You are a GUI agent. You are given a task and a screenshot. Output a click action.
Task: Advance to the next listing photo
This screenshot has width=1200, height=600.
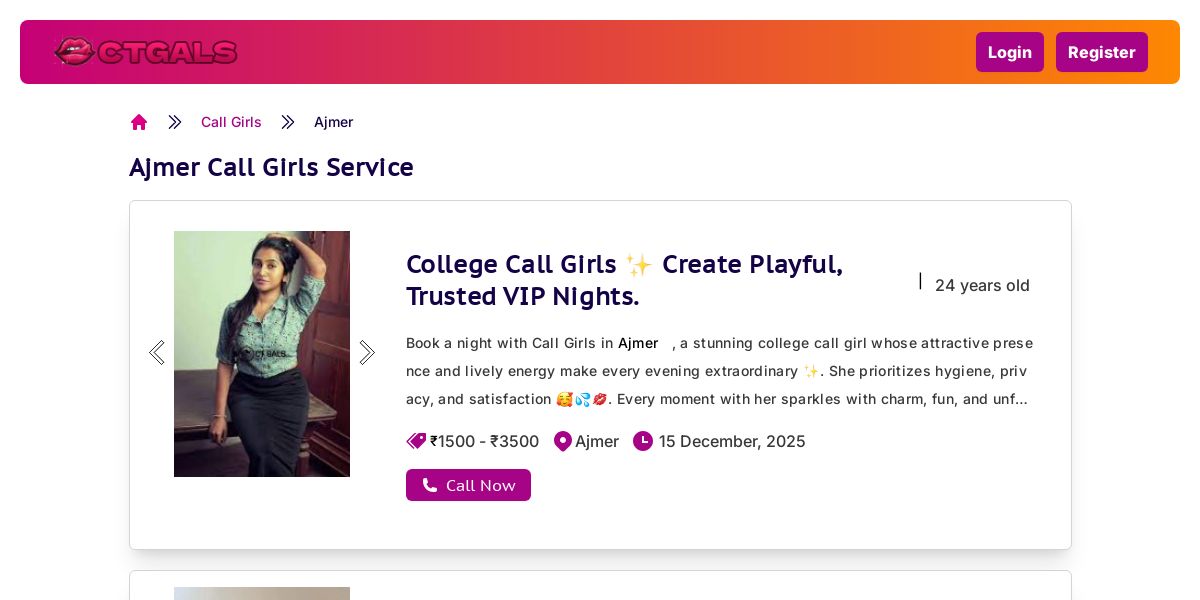(367, 353)
